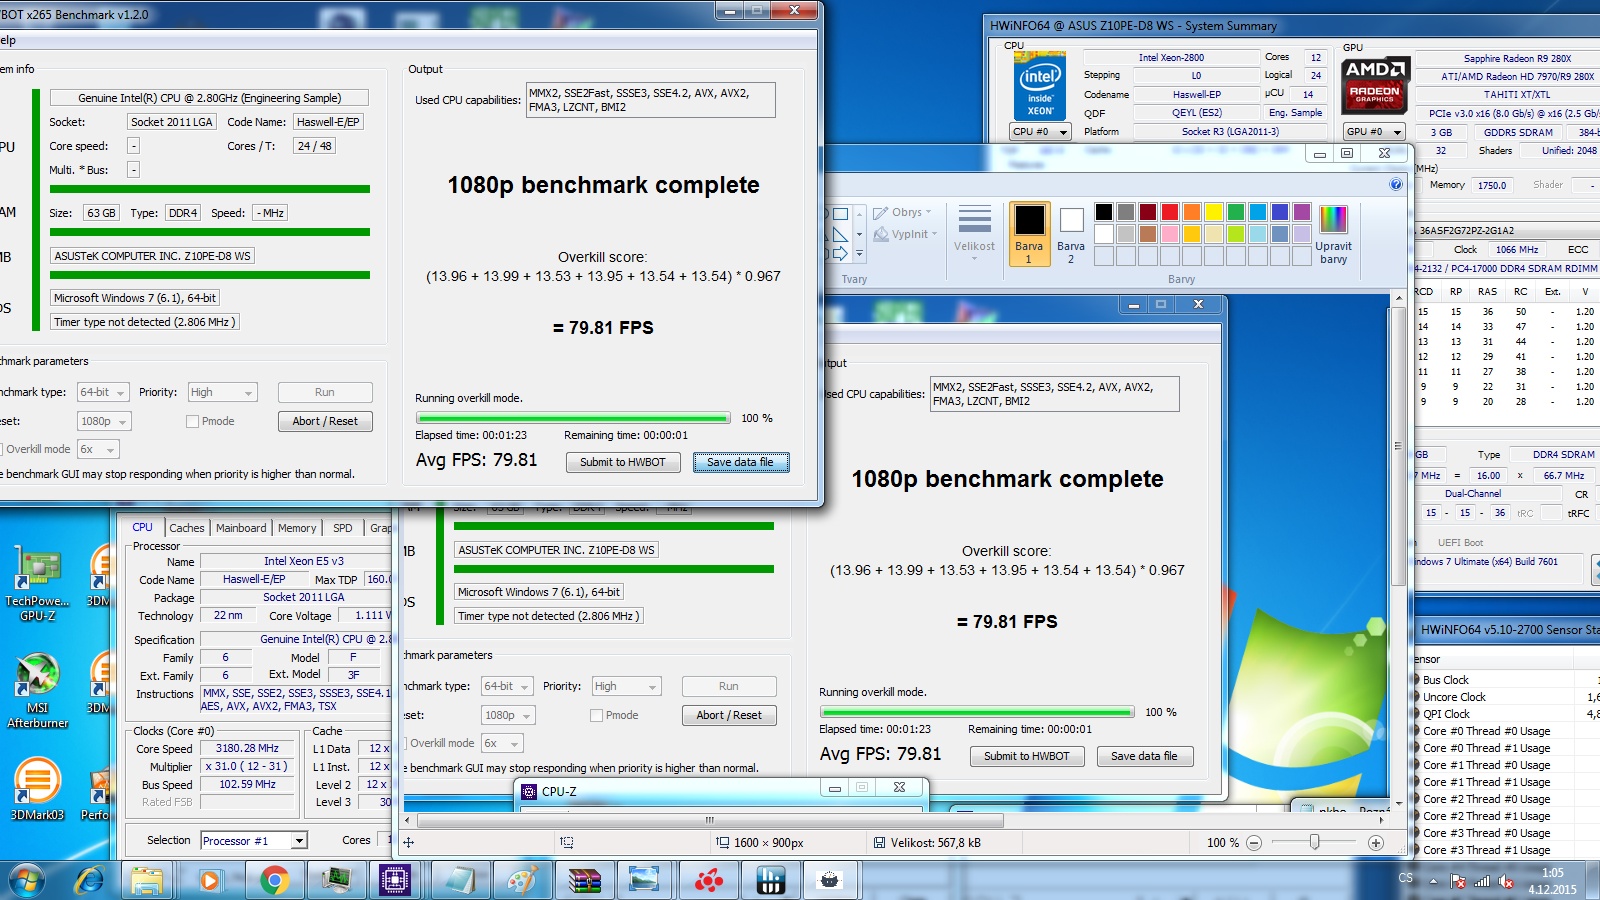Select the 'QPI Clock' sensor row
Viewport: 1600px width, 900px height.
pos(1446,714)
